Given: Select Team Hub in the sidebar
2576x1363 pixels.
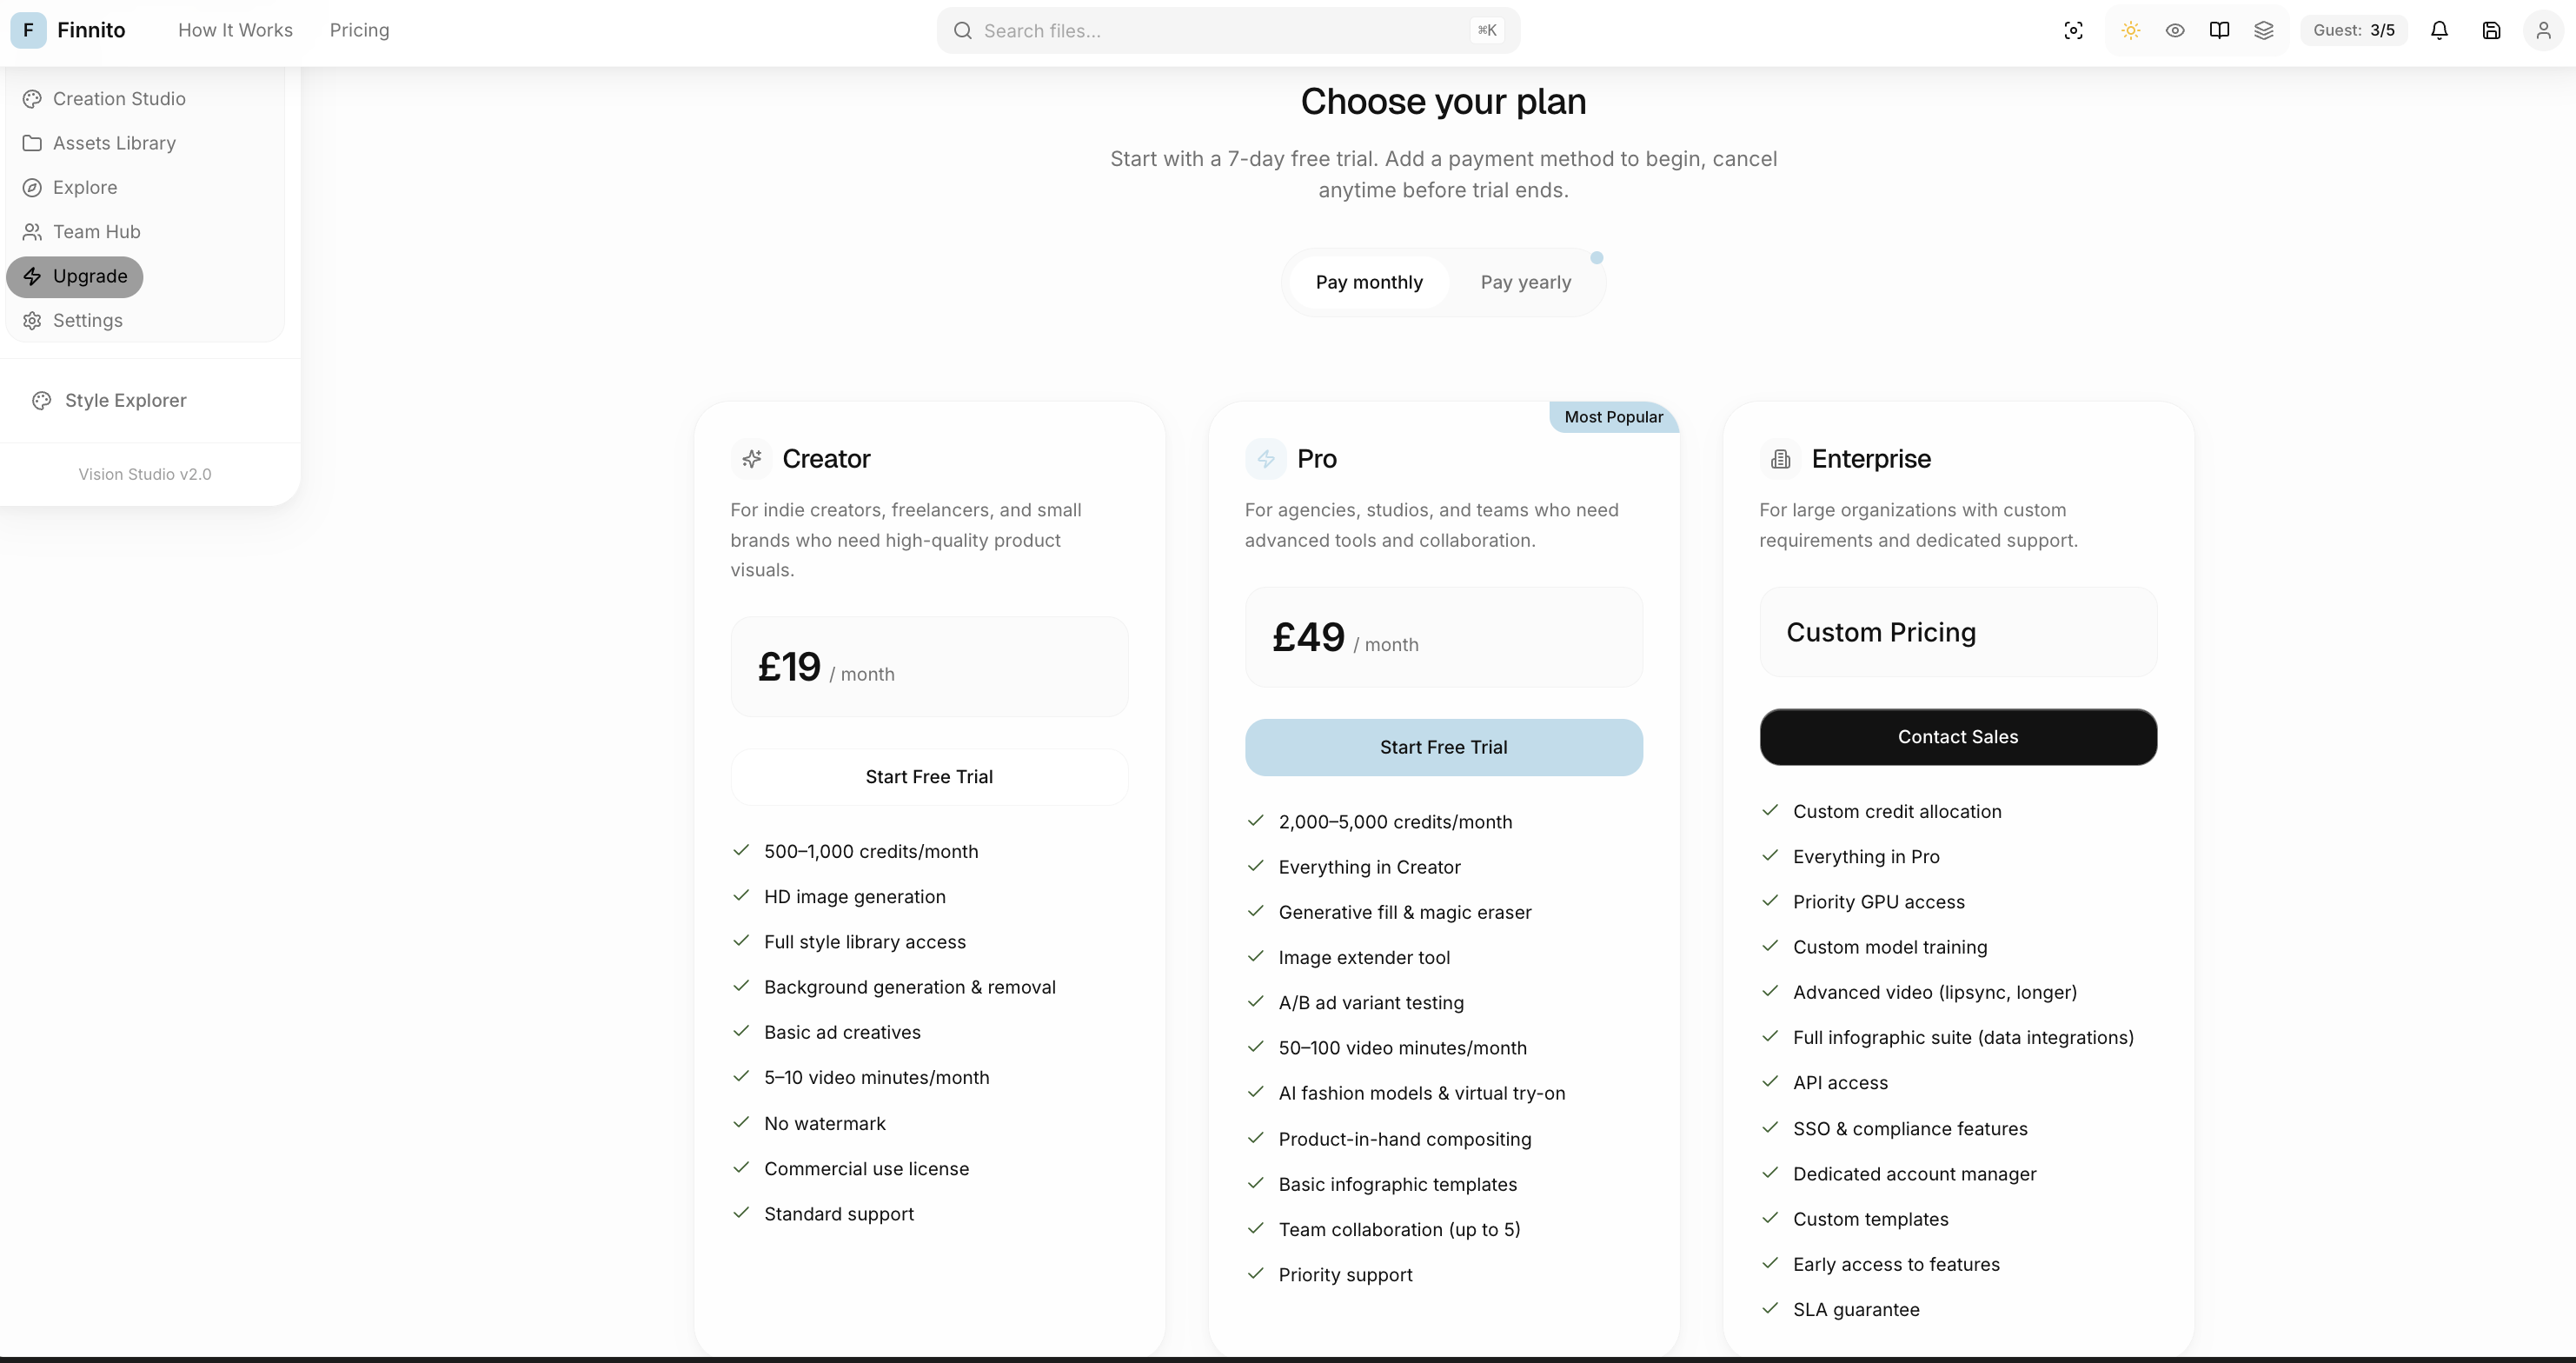Looking at the screenshot, I should [97, 231].
